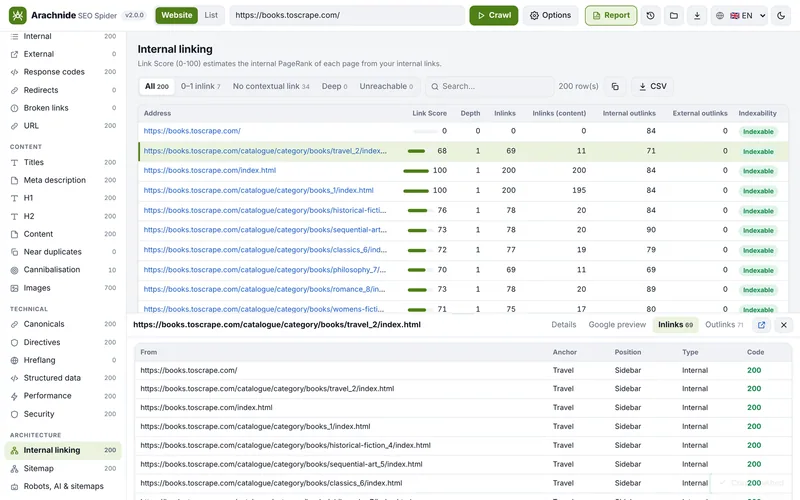800x500 pixels.
Task: Select From row https://books.toscrape.com/index.html
Action: (463, 408)
